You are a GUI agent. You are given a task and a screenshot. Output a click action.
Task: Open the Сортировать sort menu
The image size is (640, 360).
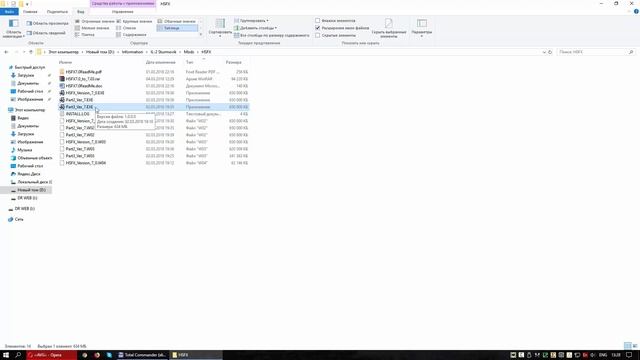[220, 28]
